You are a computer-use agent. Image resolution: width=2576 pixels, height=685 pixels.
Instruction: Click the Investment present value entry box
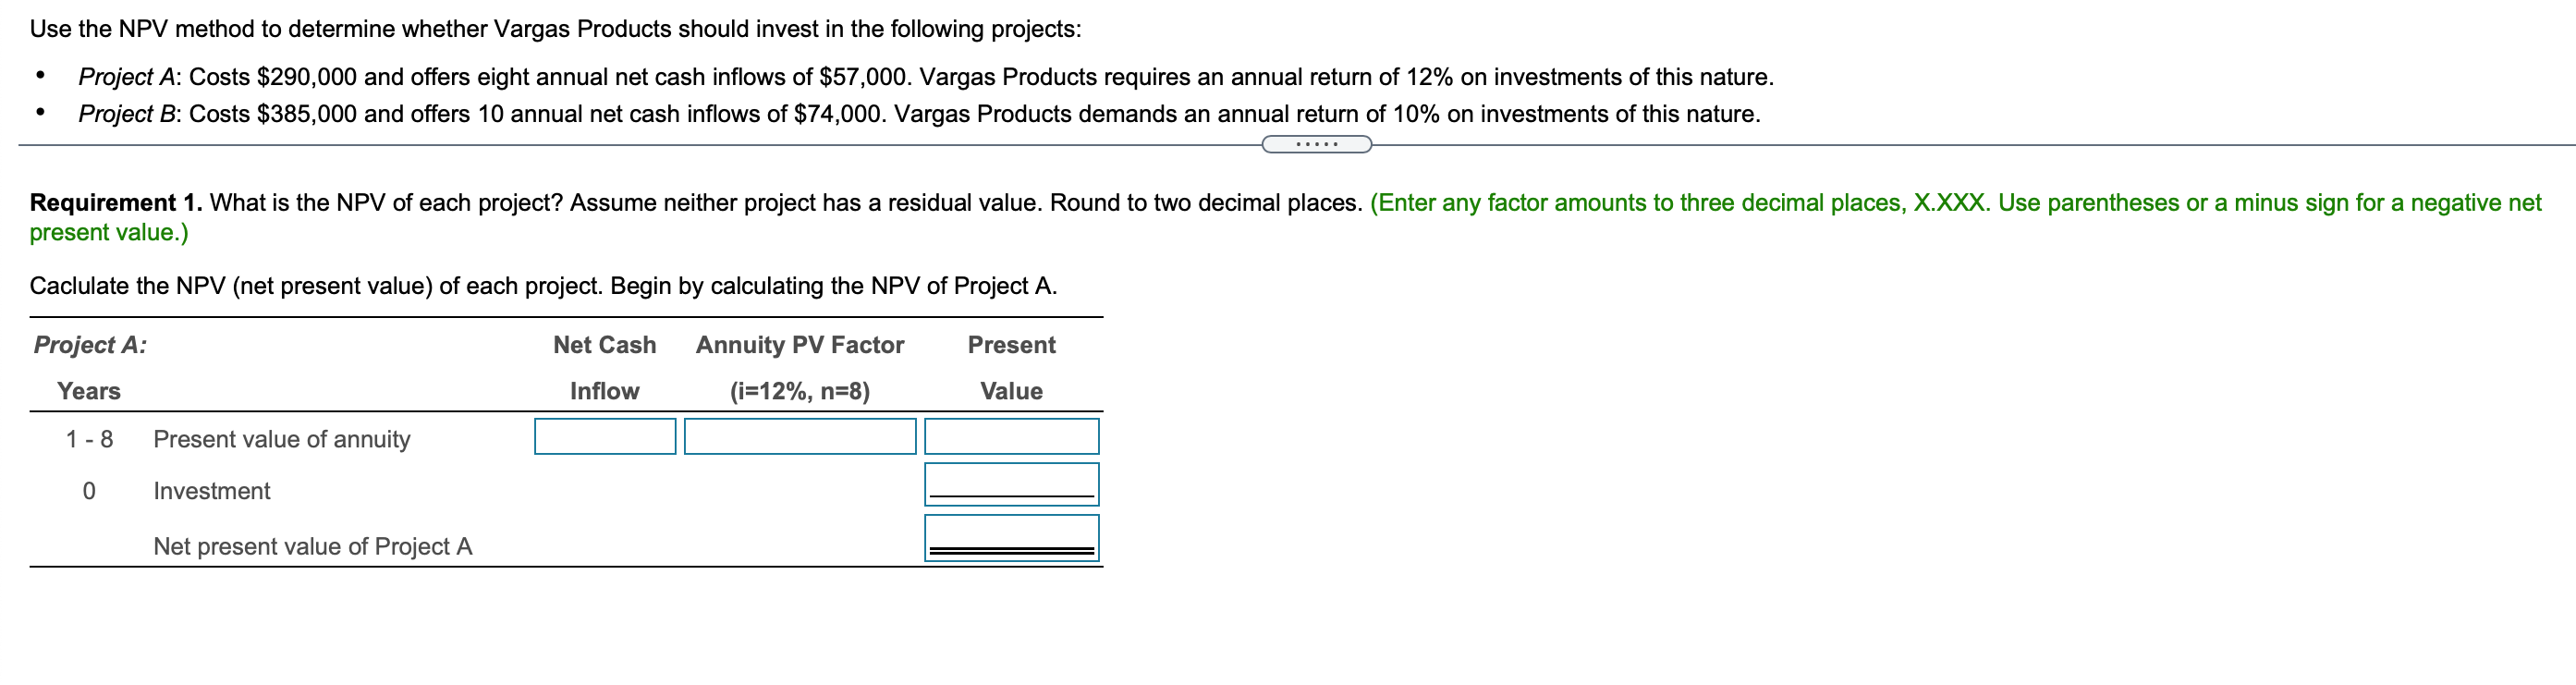(1012, 485)
